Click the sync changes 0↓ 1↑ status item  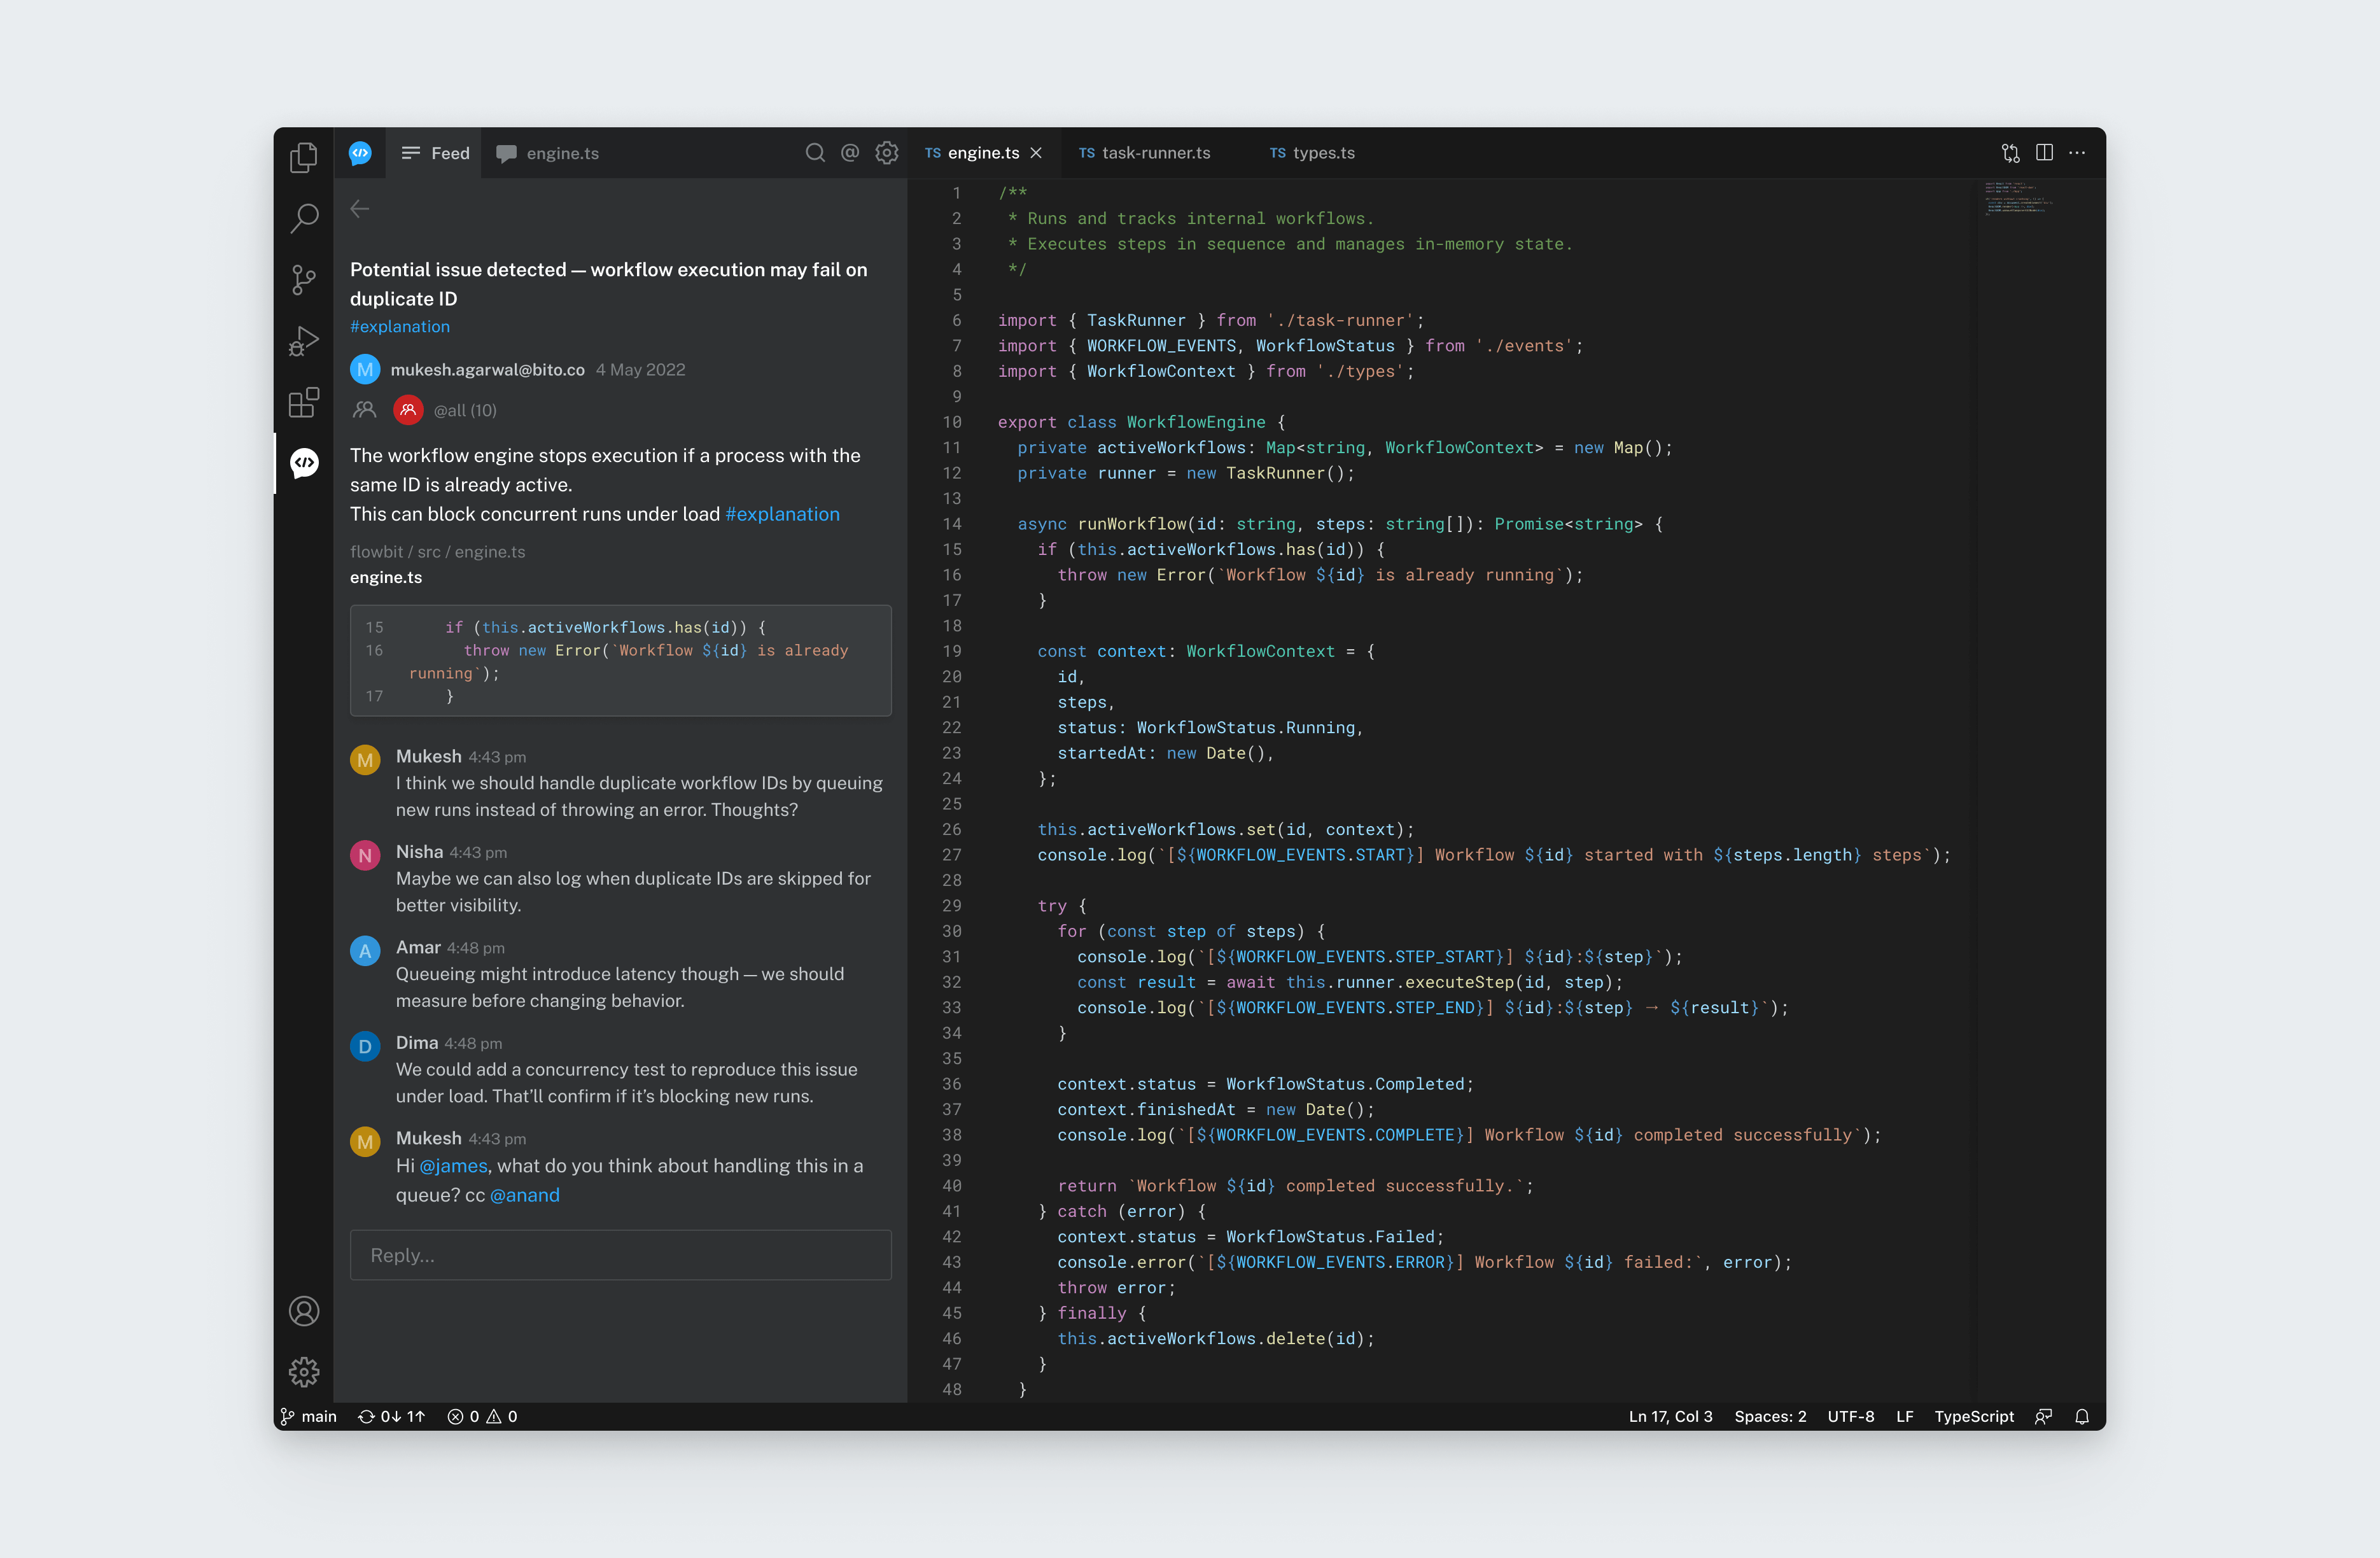[391, 1416]
